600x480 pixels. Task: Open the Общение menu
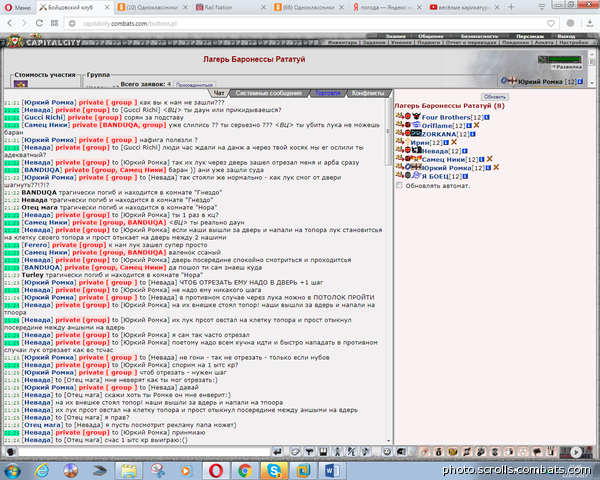(x=430, y=36)
